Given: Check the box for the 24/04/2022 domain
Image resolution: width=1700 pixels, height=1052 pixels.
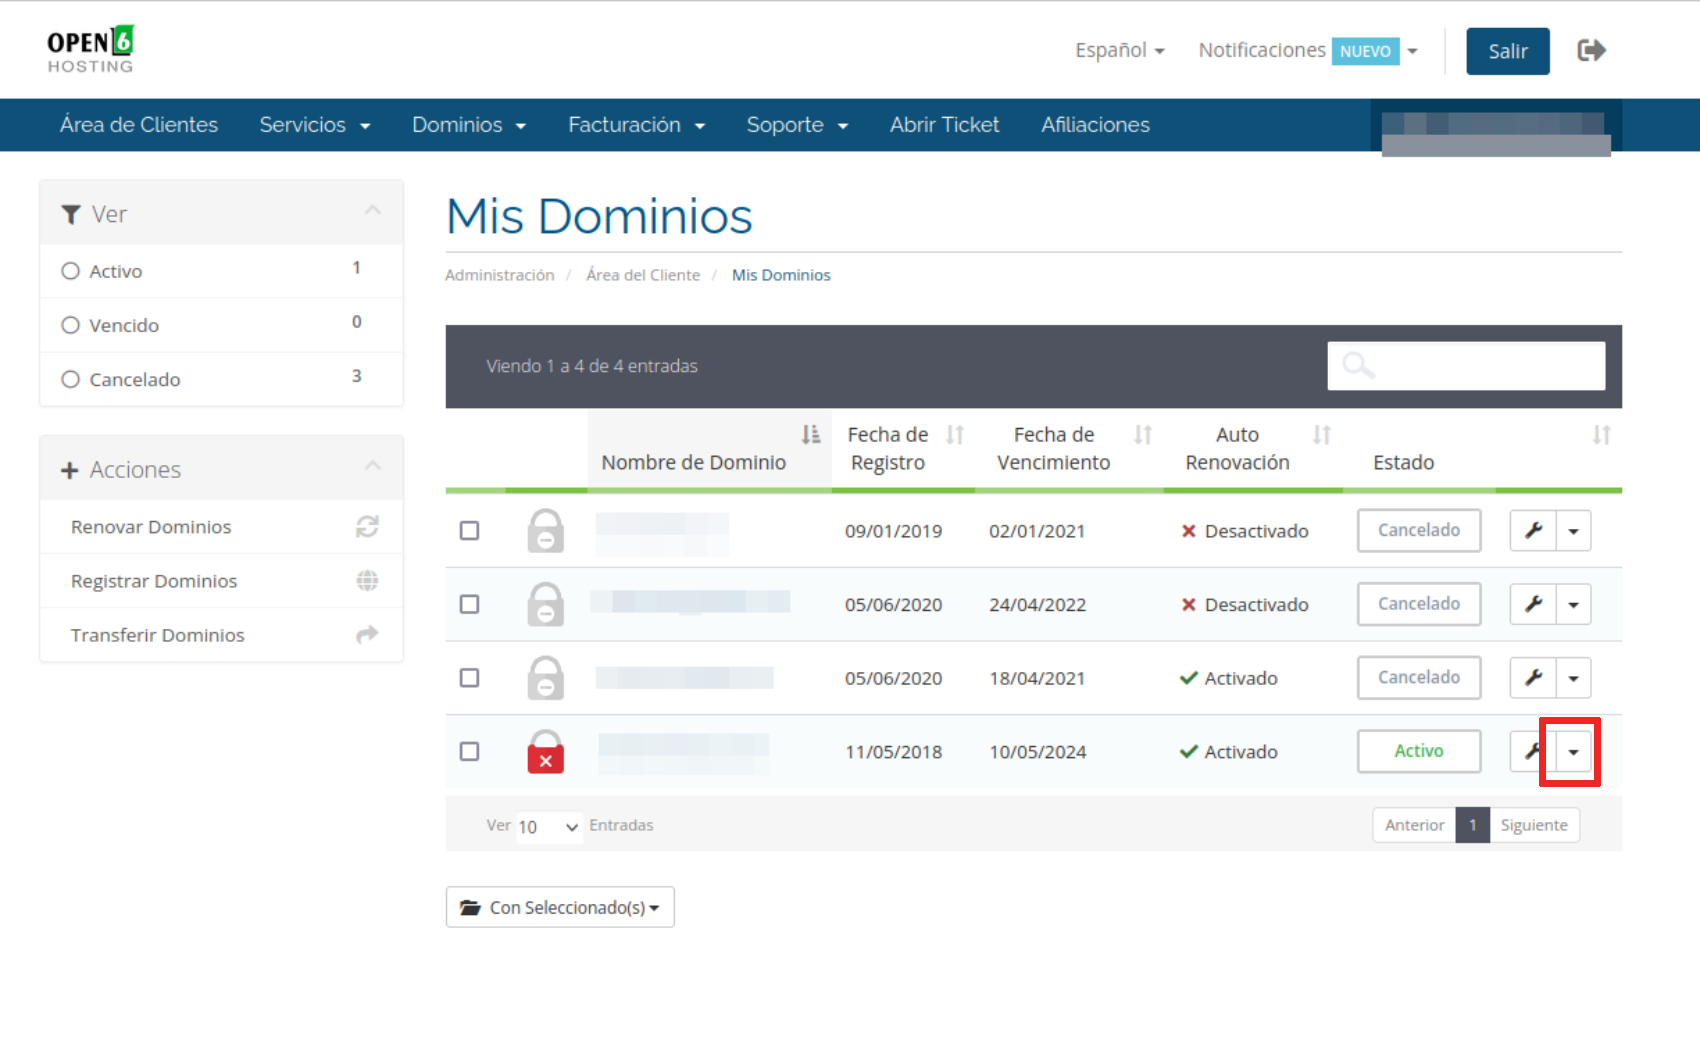Looking at the screenshot, I should tap(469, 604).
